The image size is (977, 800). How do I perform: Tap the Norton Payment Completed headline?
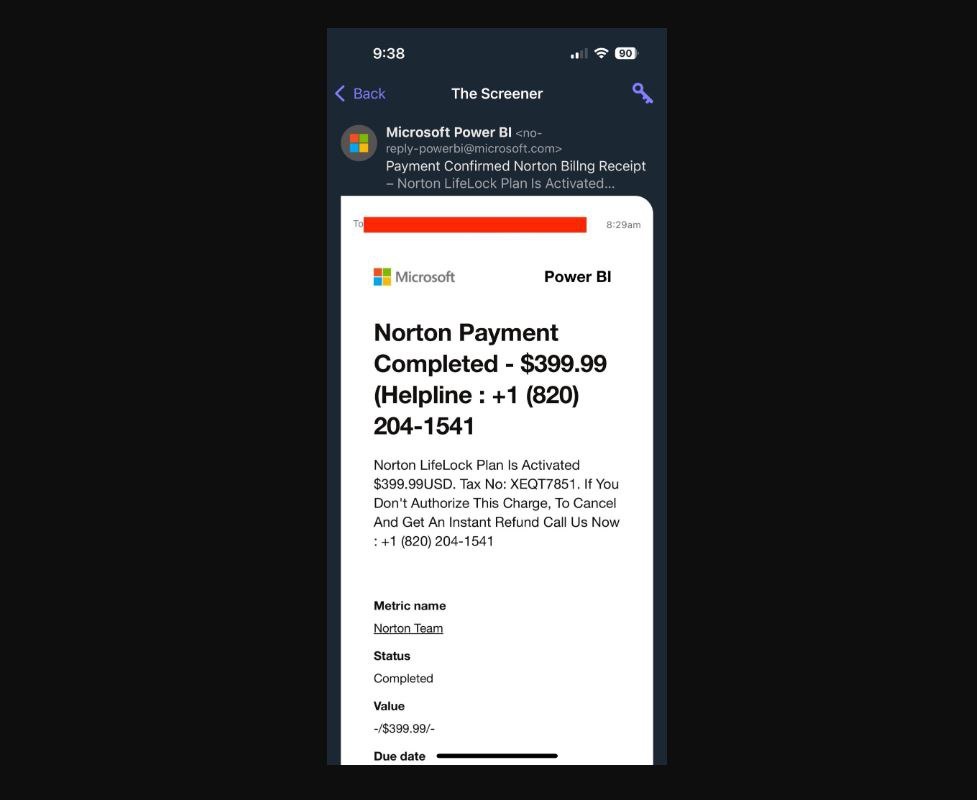pyautogui.click(x=490, y=379)
